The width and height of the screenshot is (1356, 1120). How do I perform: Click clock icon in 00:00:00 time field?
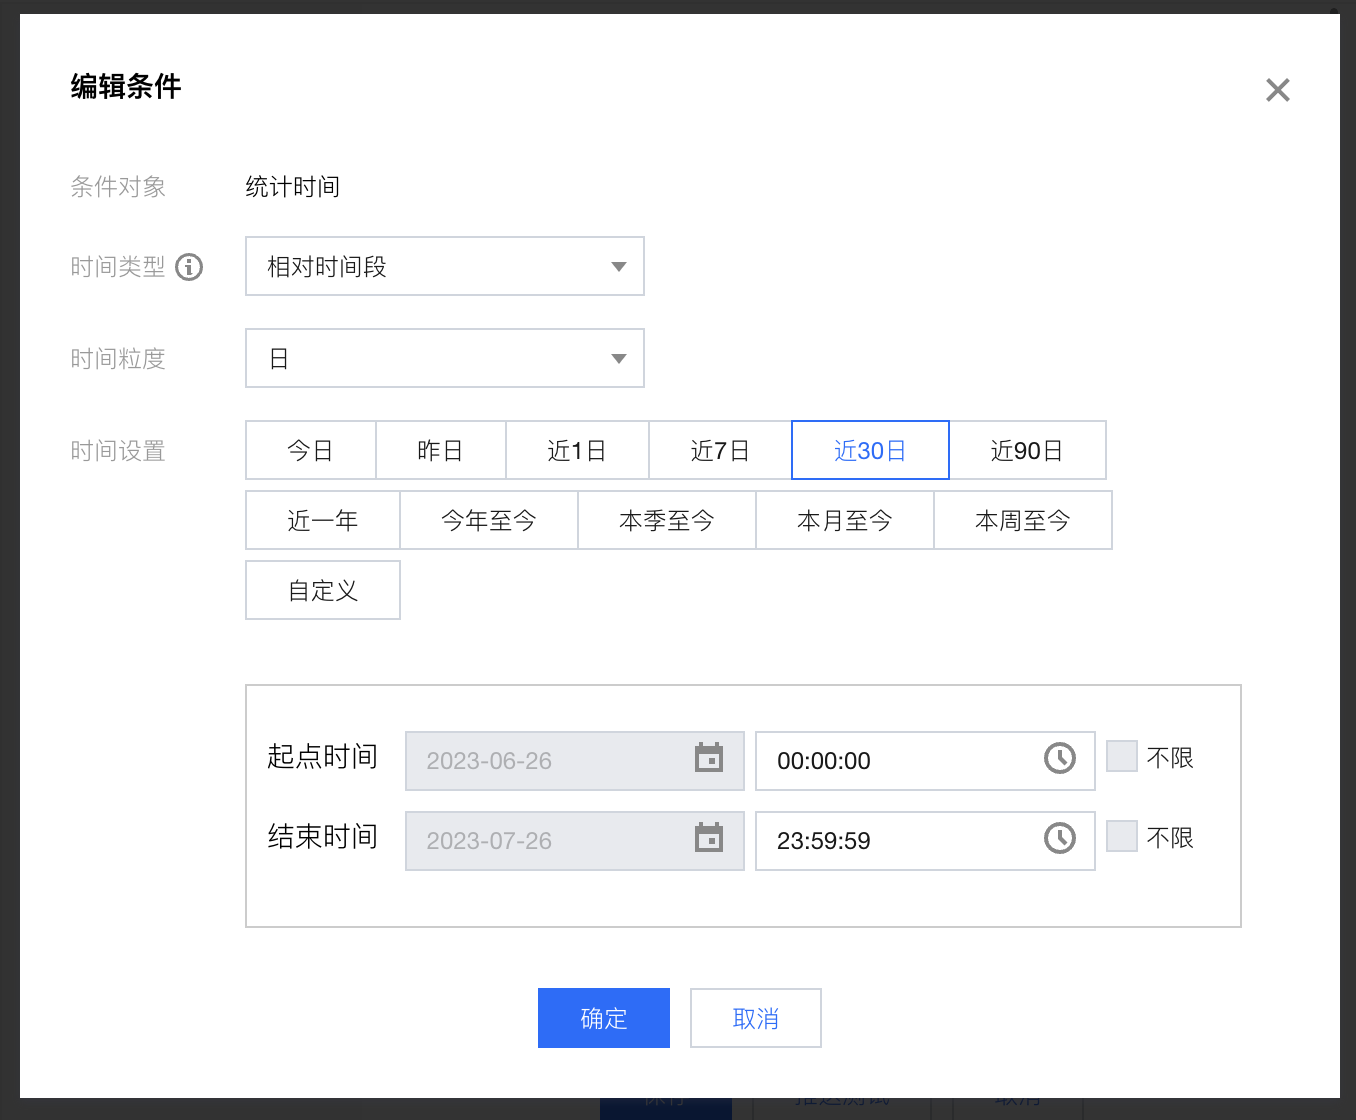click(1059, 759)
